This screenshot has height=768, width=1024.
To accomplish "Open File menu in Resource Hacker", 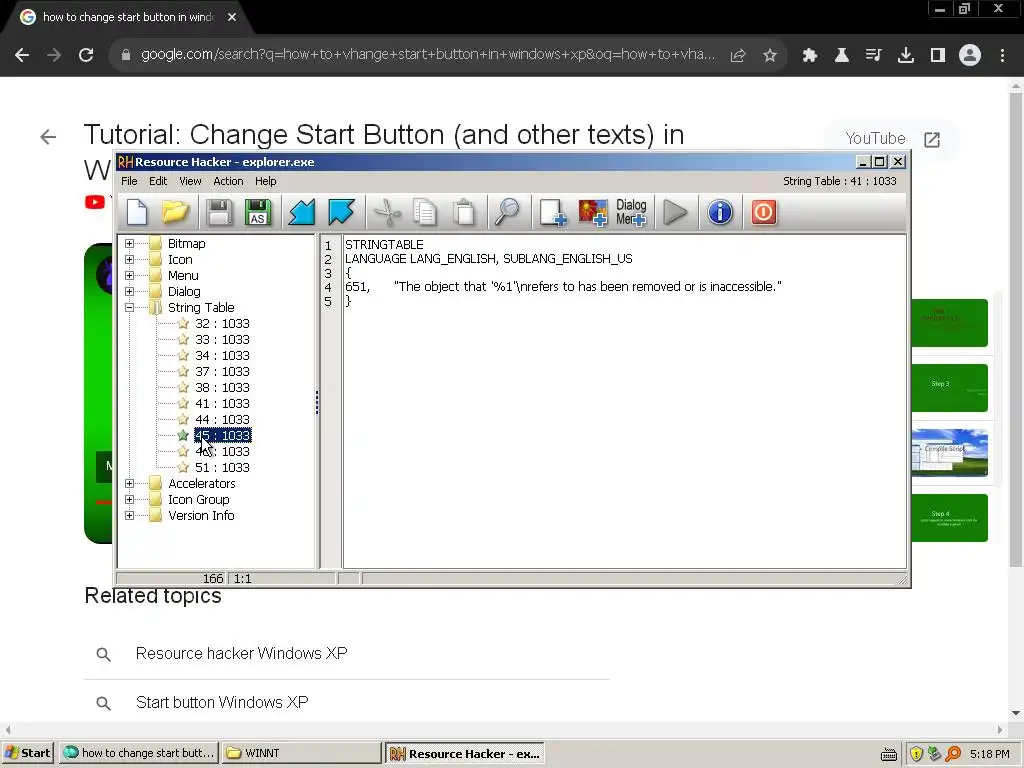I will tap(129, 181).
